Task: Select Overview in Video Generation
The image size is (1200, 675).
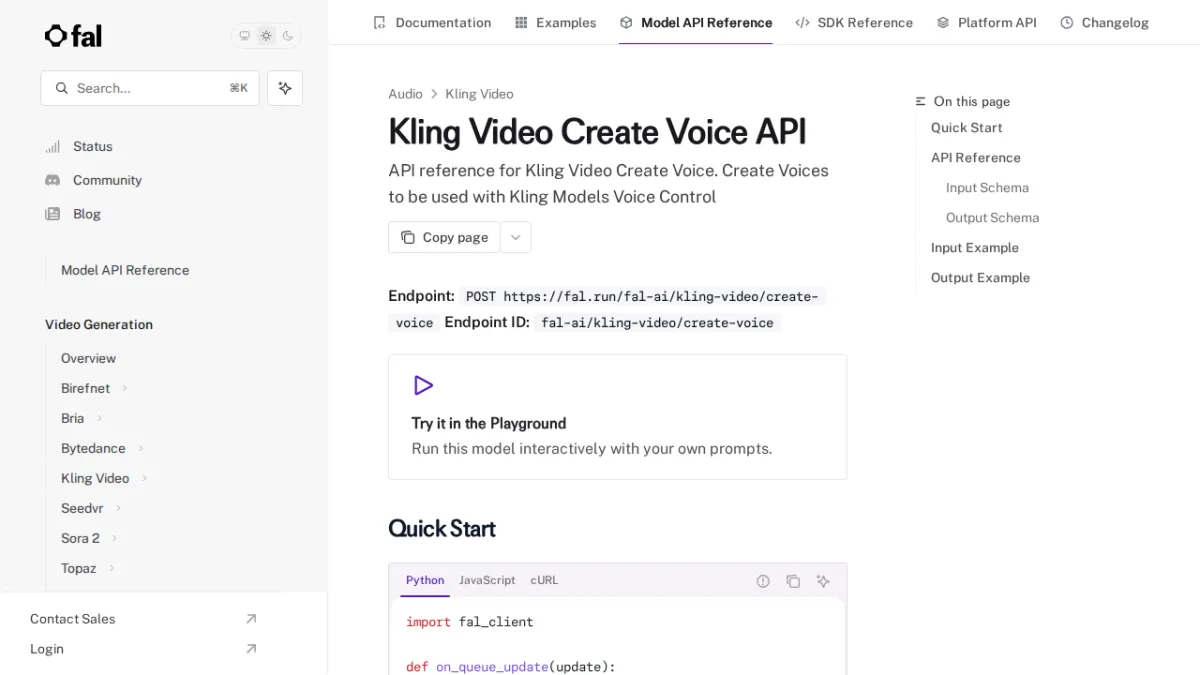Action: click(88, 358)
